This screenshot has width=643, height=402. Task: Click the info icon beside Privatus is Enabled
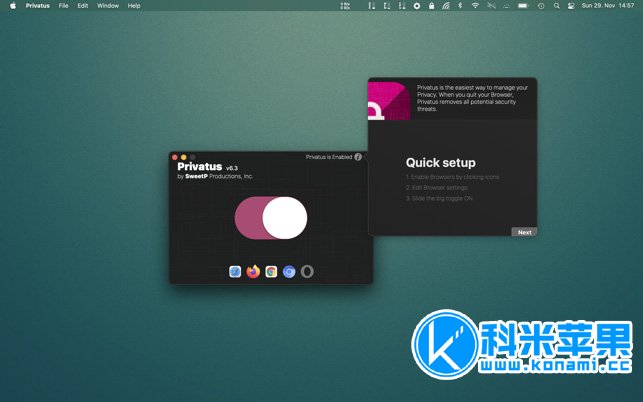tap(358, 157)
